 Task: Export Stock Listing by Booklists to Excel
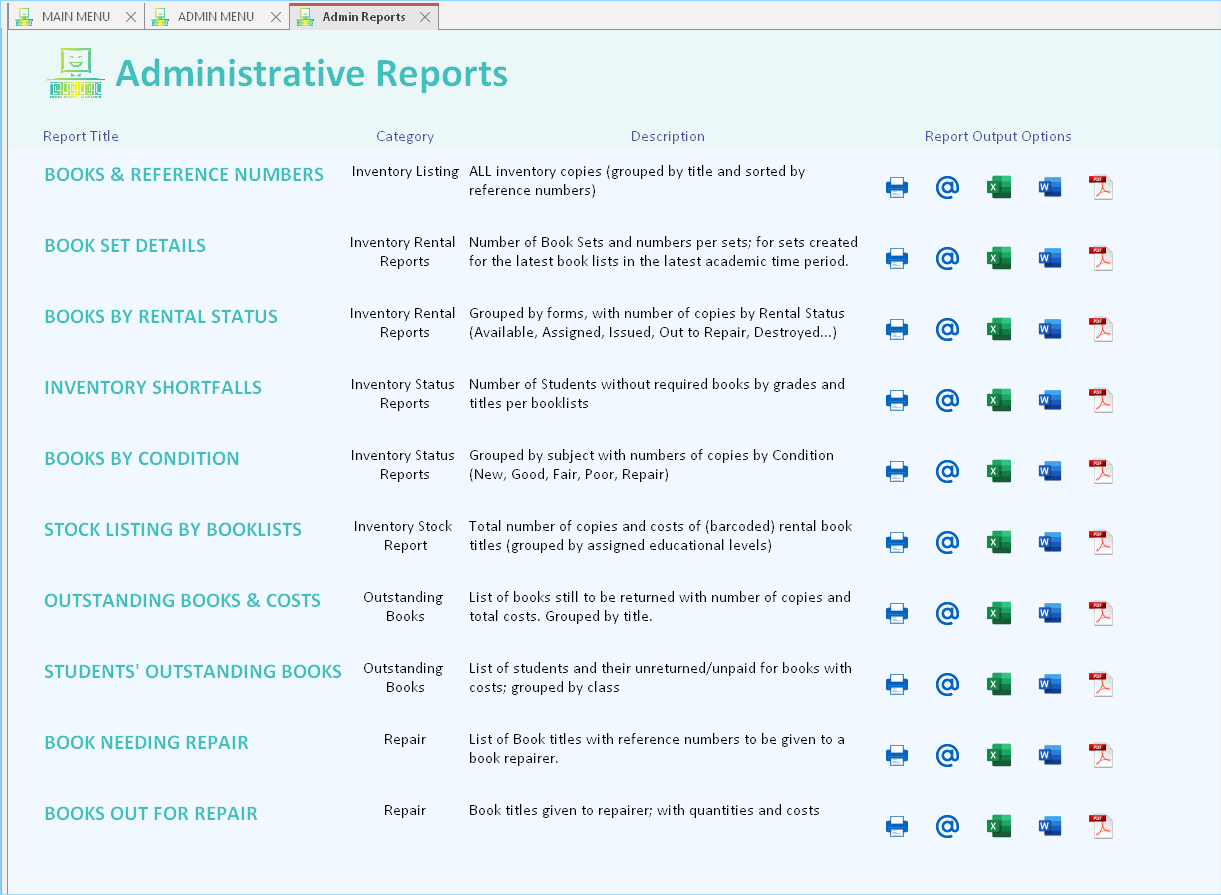999,542
